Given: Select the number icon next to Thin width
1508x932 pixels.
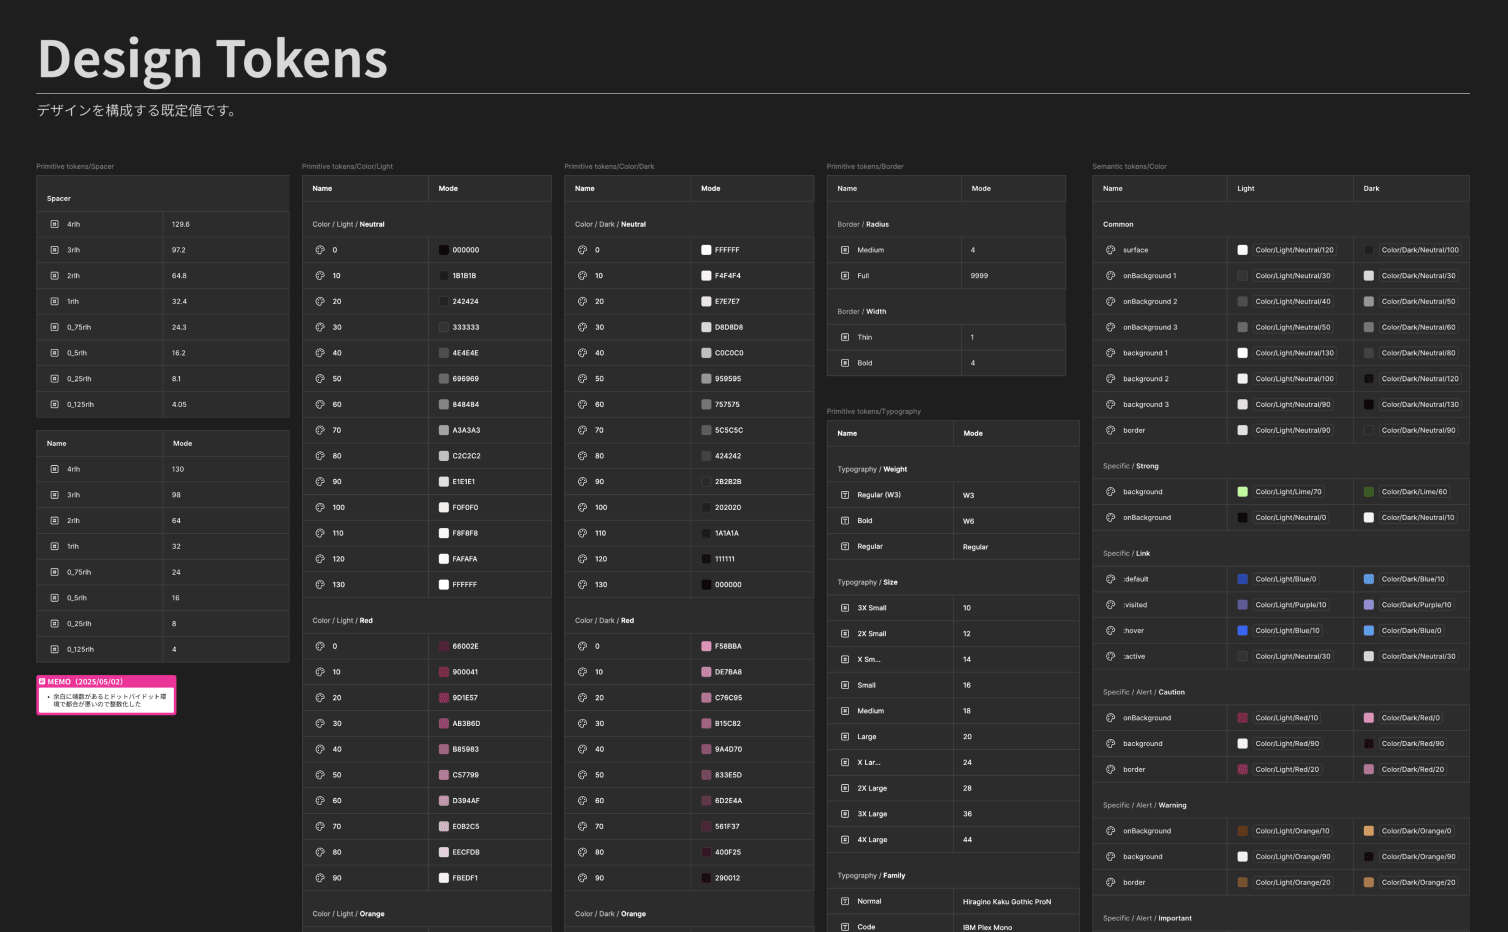Looking at the screenshot, I should click(845, 337).
